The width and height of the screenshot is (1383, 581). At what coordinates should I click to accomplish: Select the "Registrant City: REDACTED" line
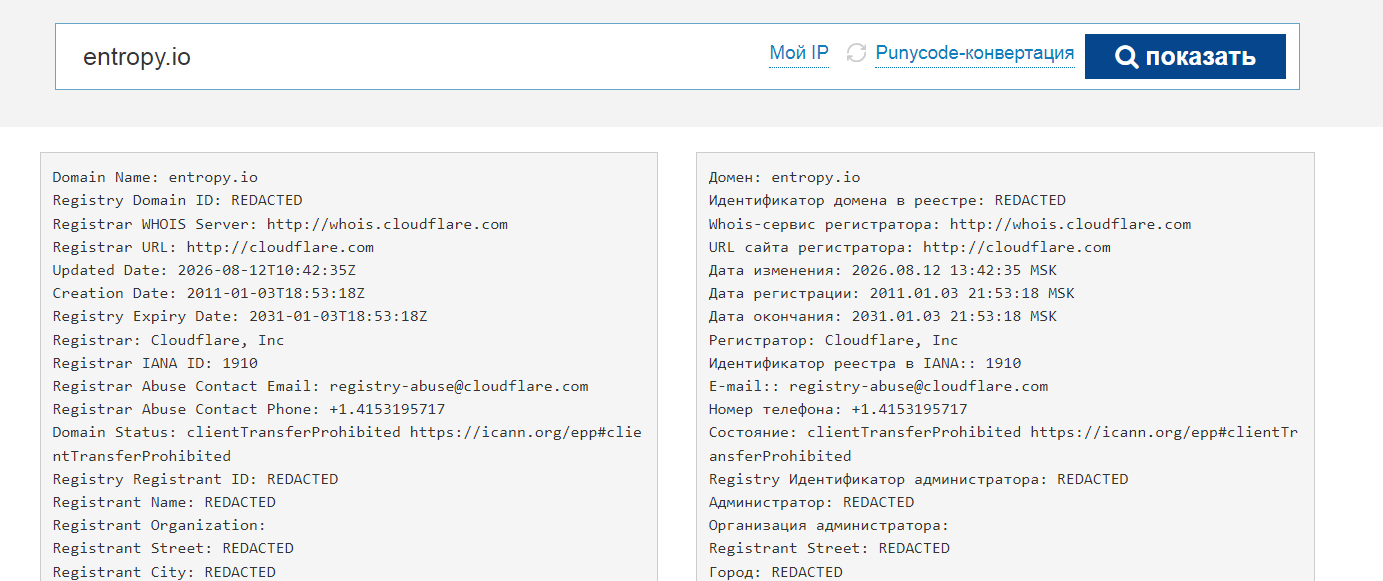click(x=164, y=572)
